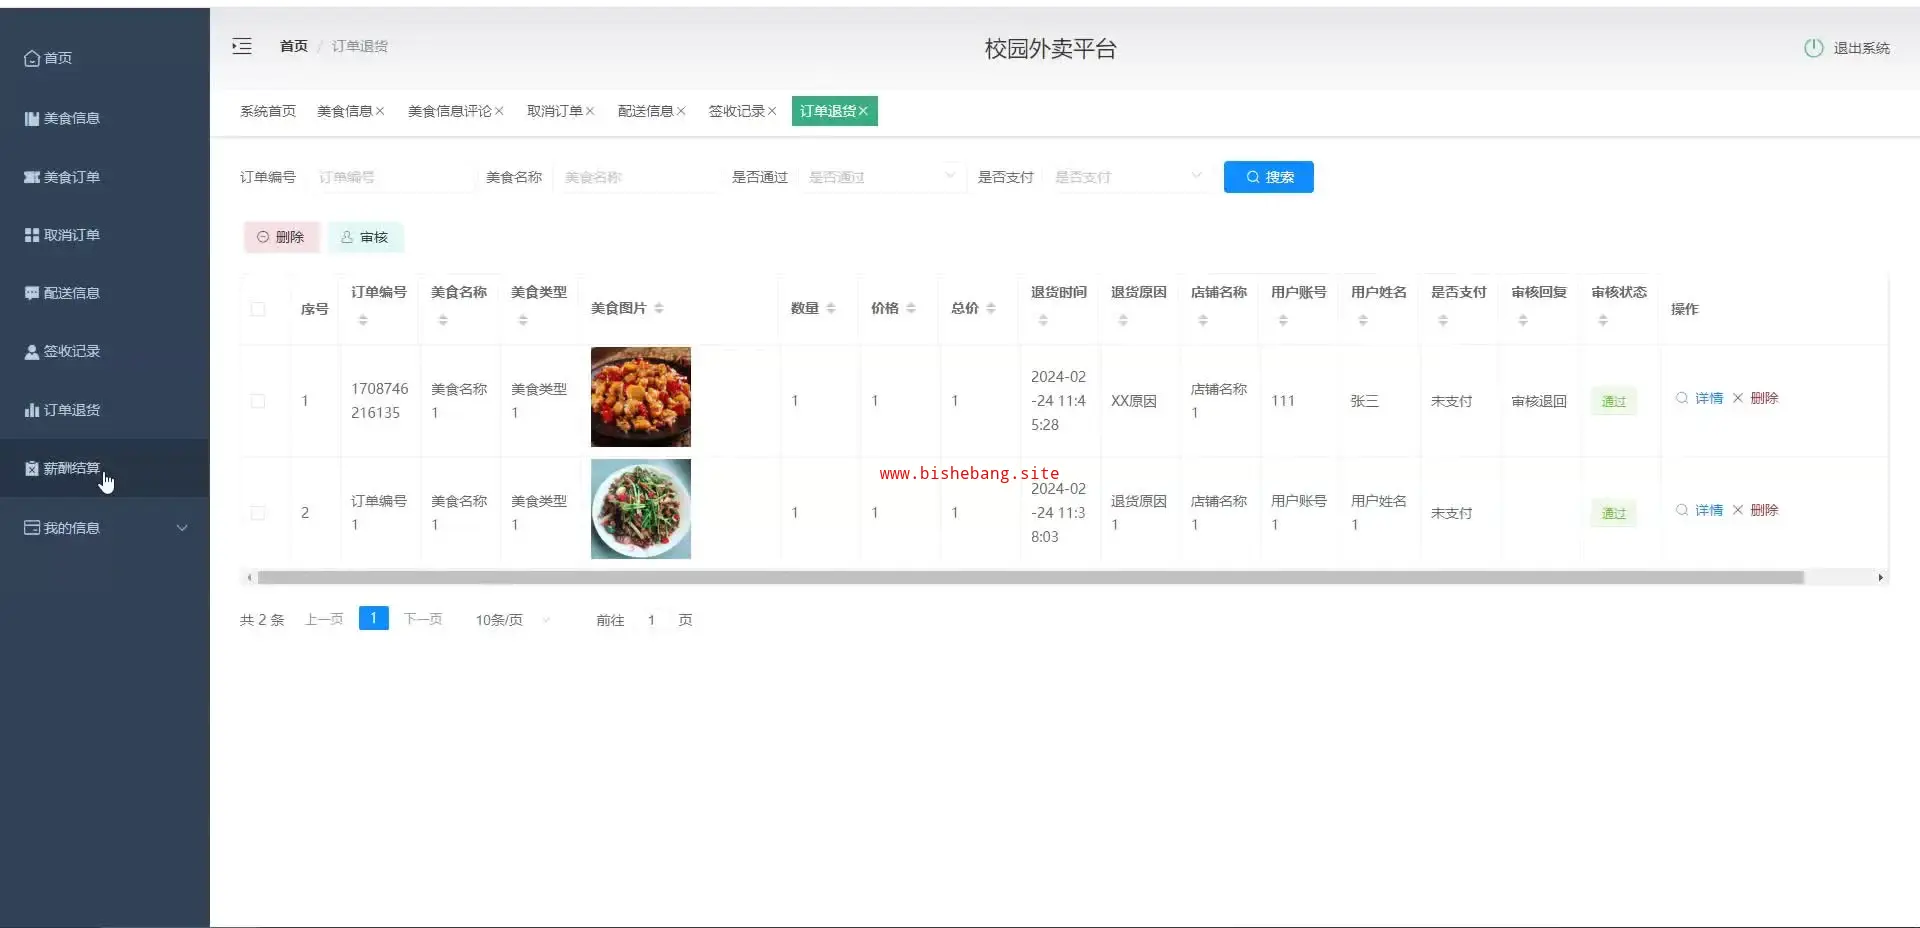
Task: Open the 是否支付 filter dropdown
Action: tap(1127, 177)
